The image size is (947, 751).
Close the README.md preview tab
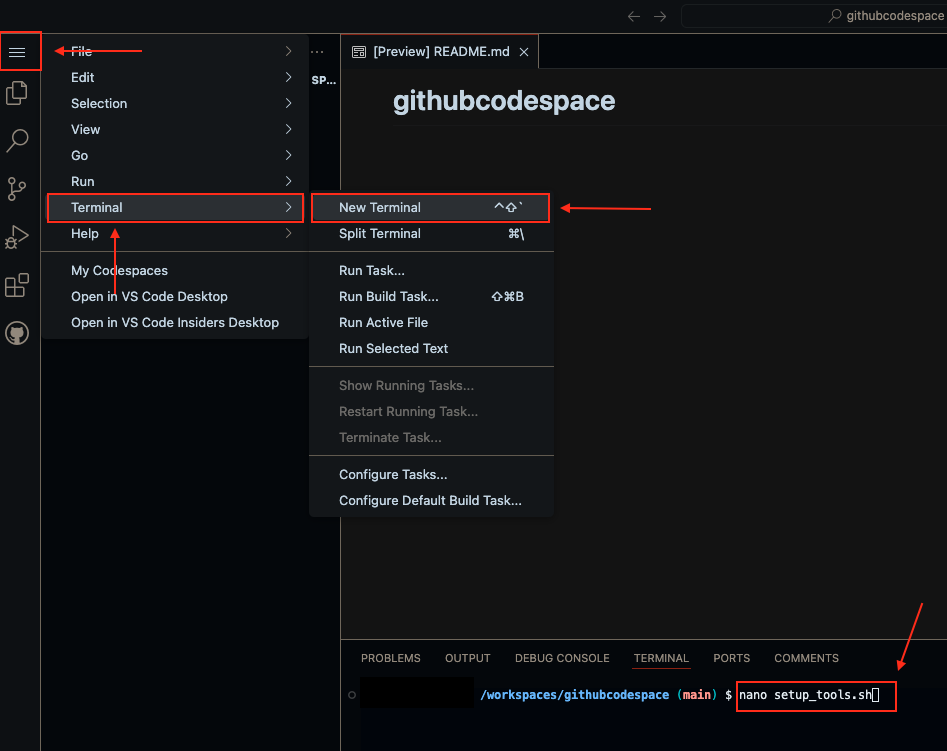point(524,52)
